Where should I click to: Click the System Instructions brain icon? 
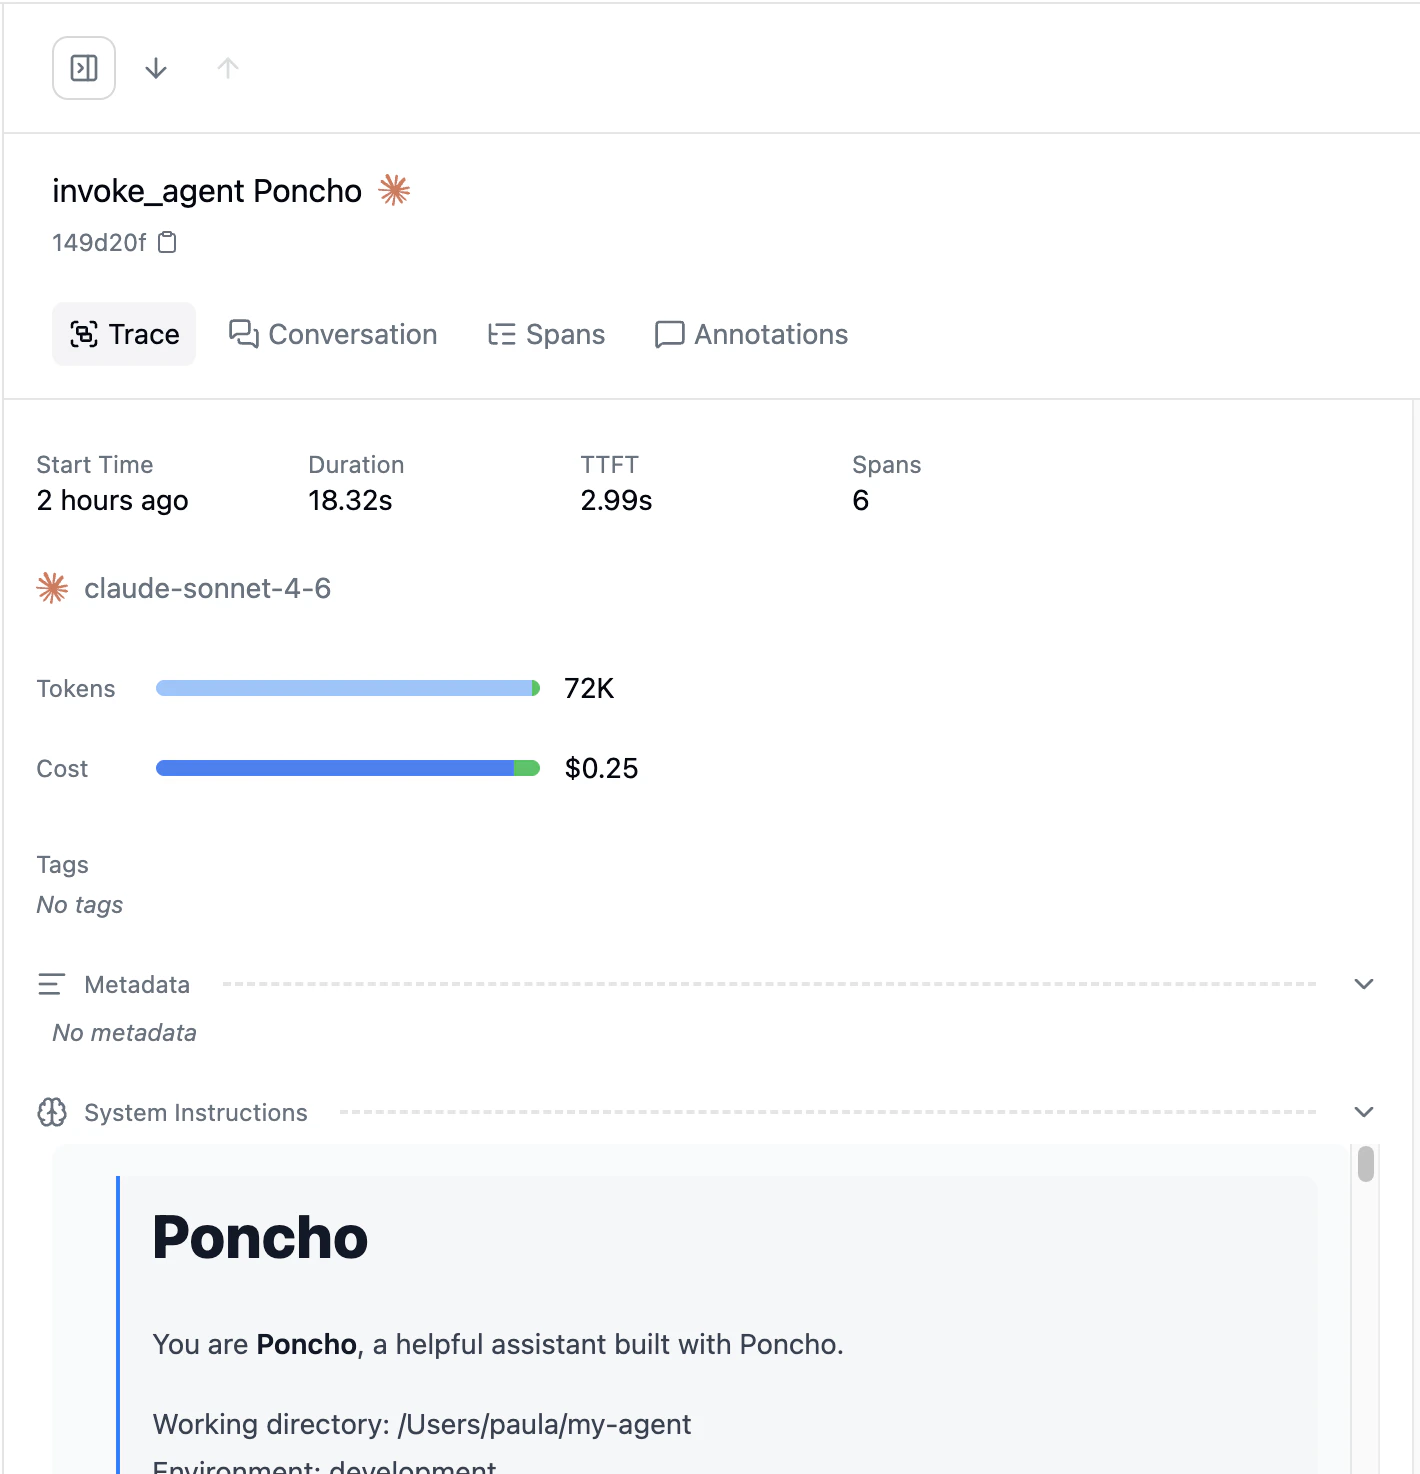(x=52, y=1112)
